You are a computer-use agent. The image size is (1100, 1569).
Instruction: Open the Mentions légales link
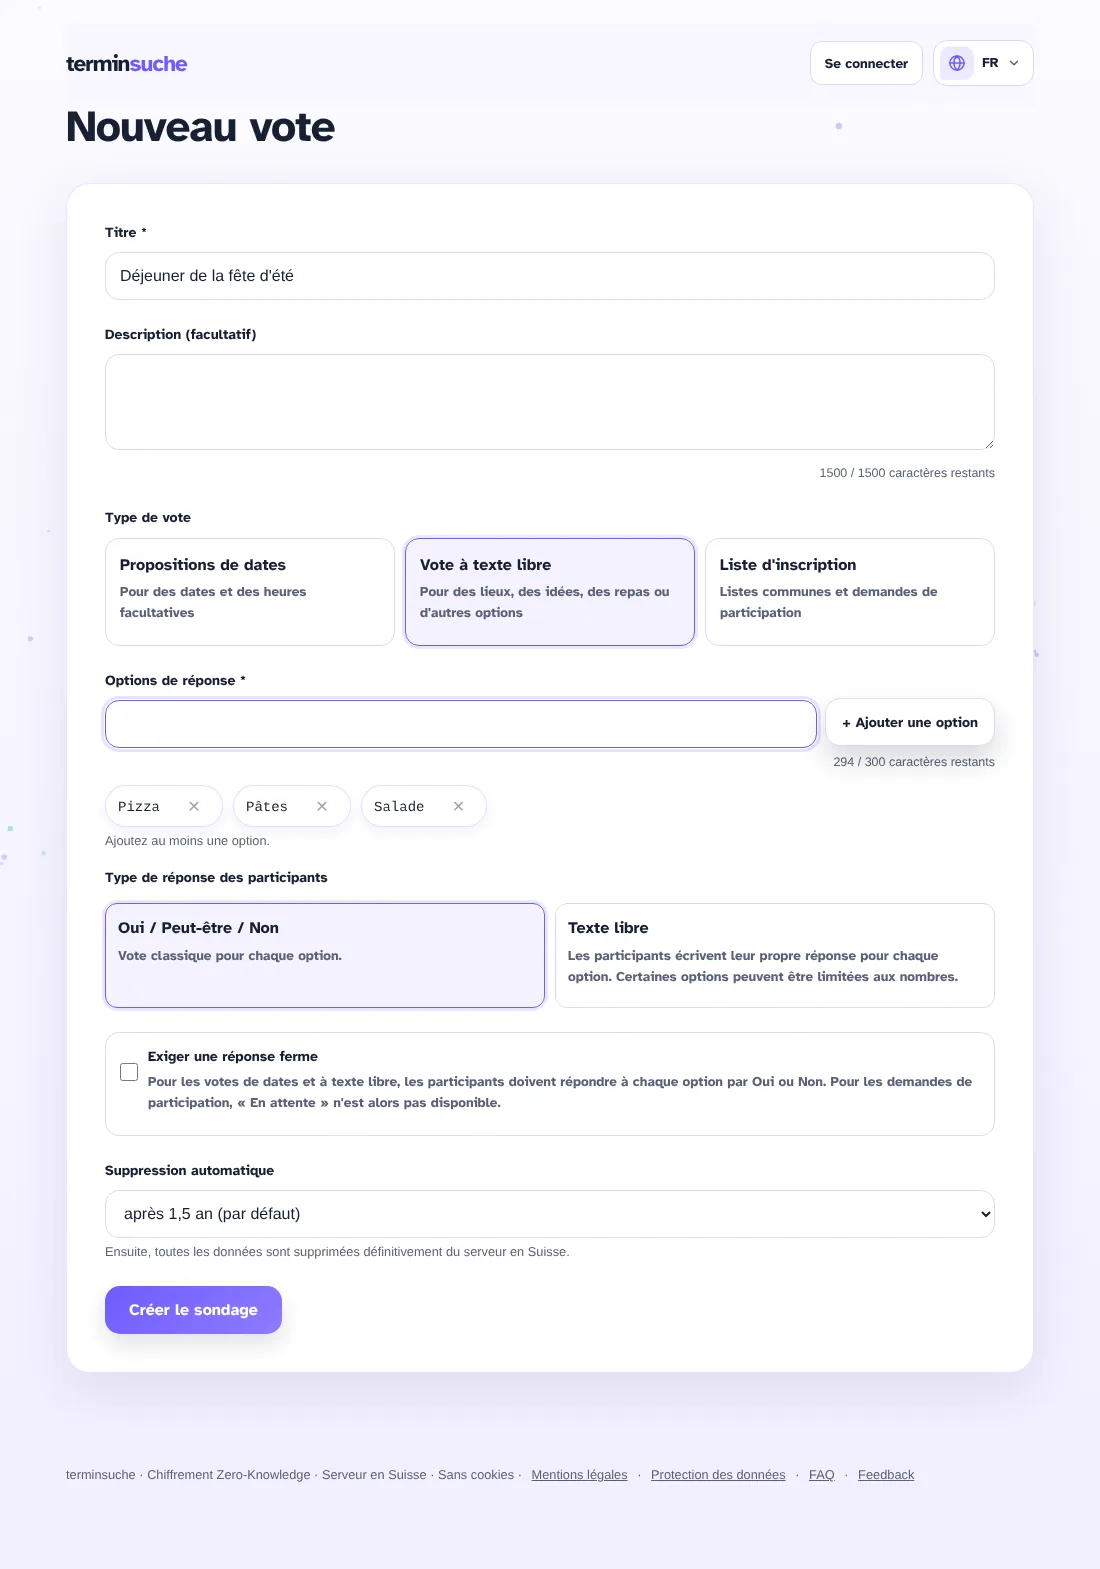click(580, 1475)
